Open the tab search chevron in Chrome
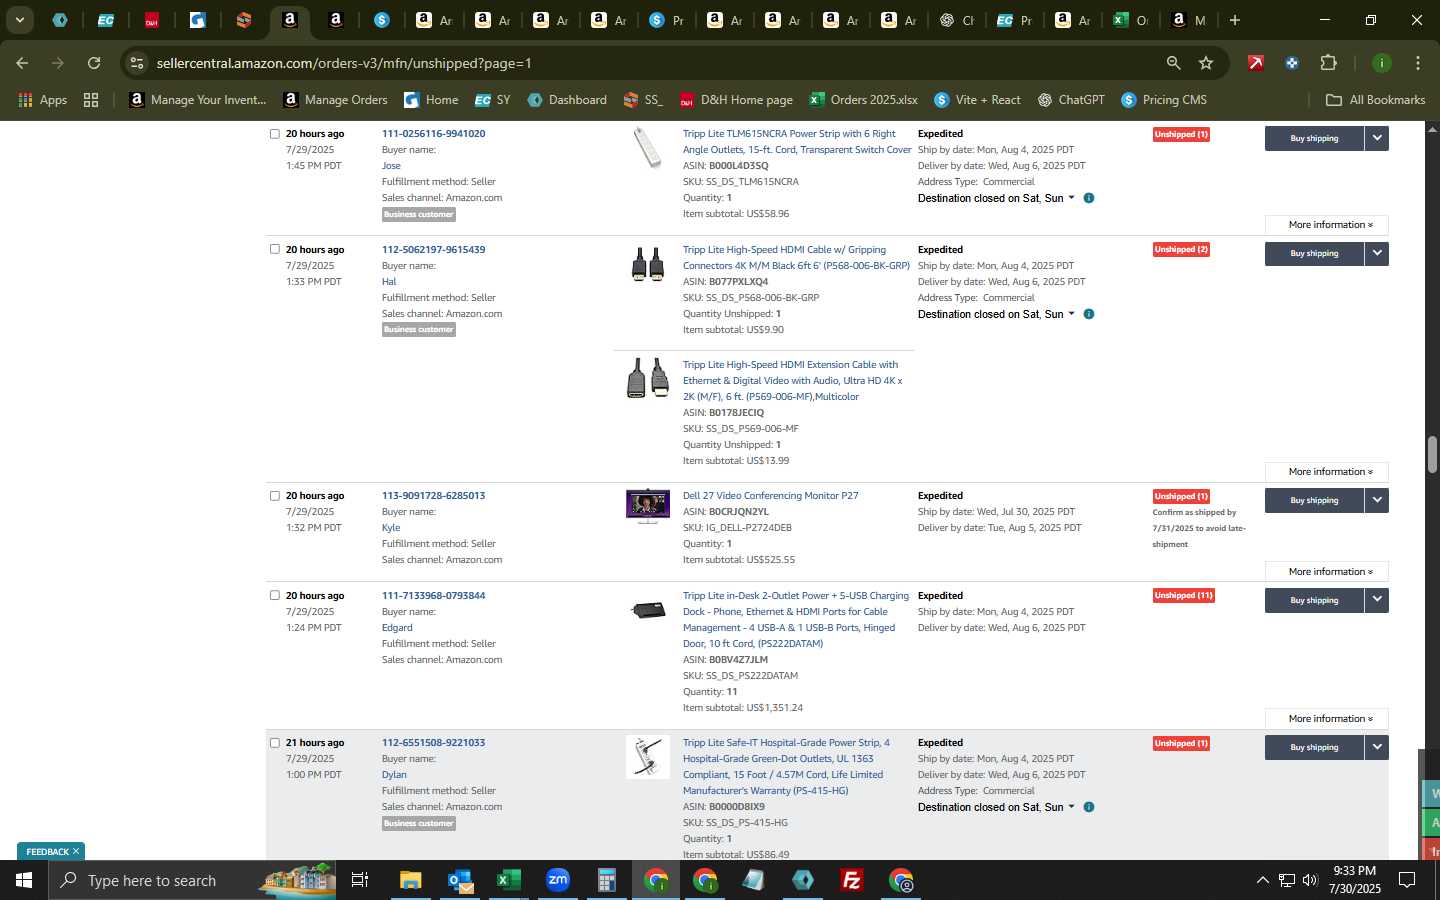The image size is (1440, 900). [x=19, y=20]
